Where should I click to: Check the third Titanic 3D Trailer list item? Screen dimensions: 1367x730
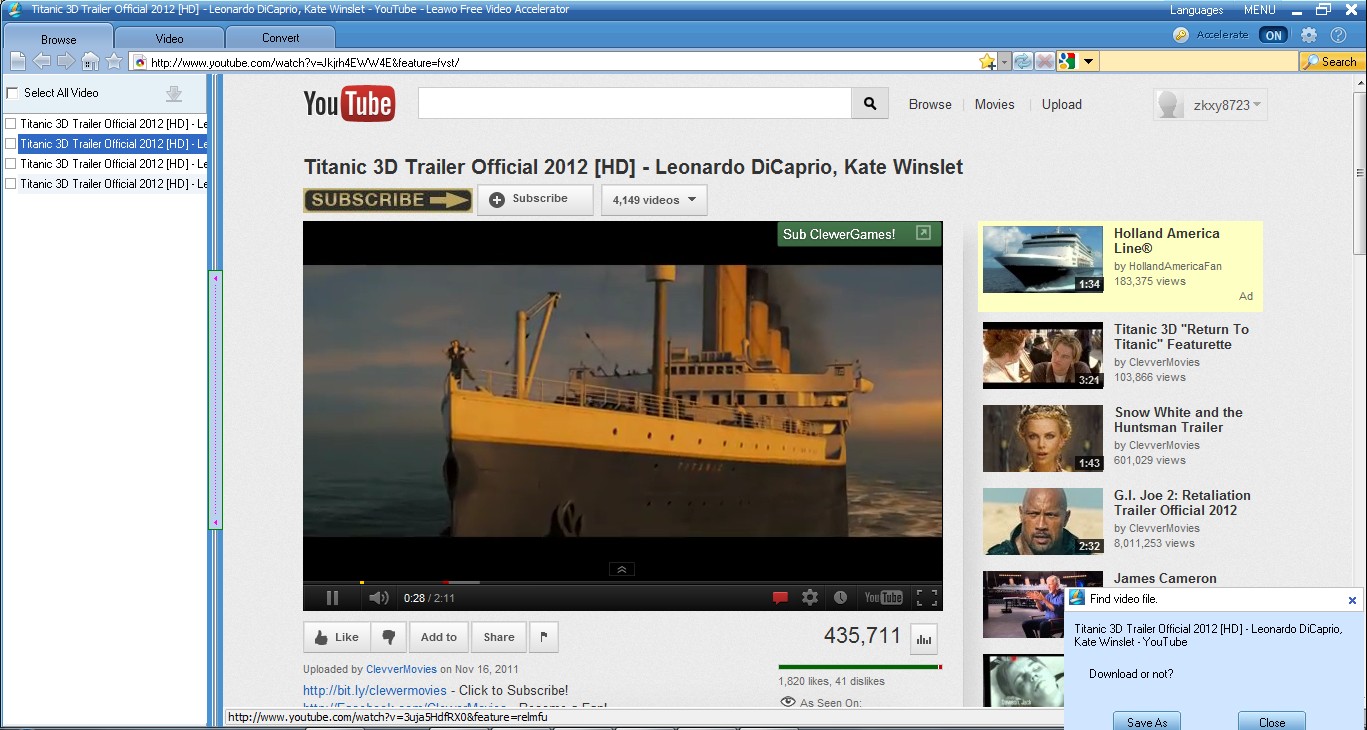tap(11, 164)
